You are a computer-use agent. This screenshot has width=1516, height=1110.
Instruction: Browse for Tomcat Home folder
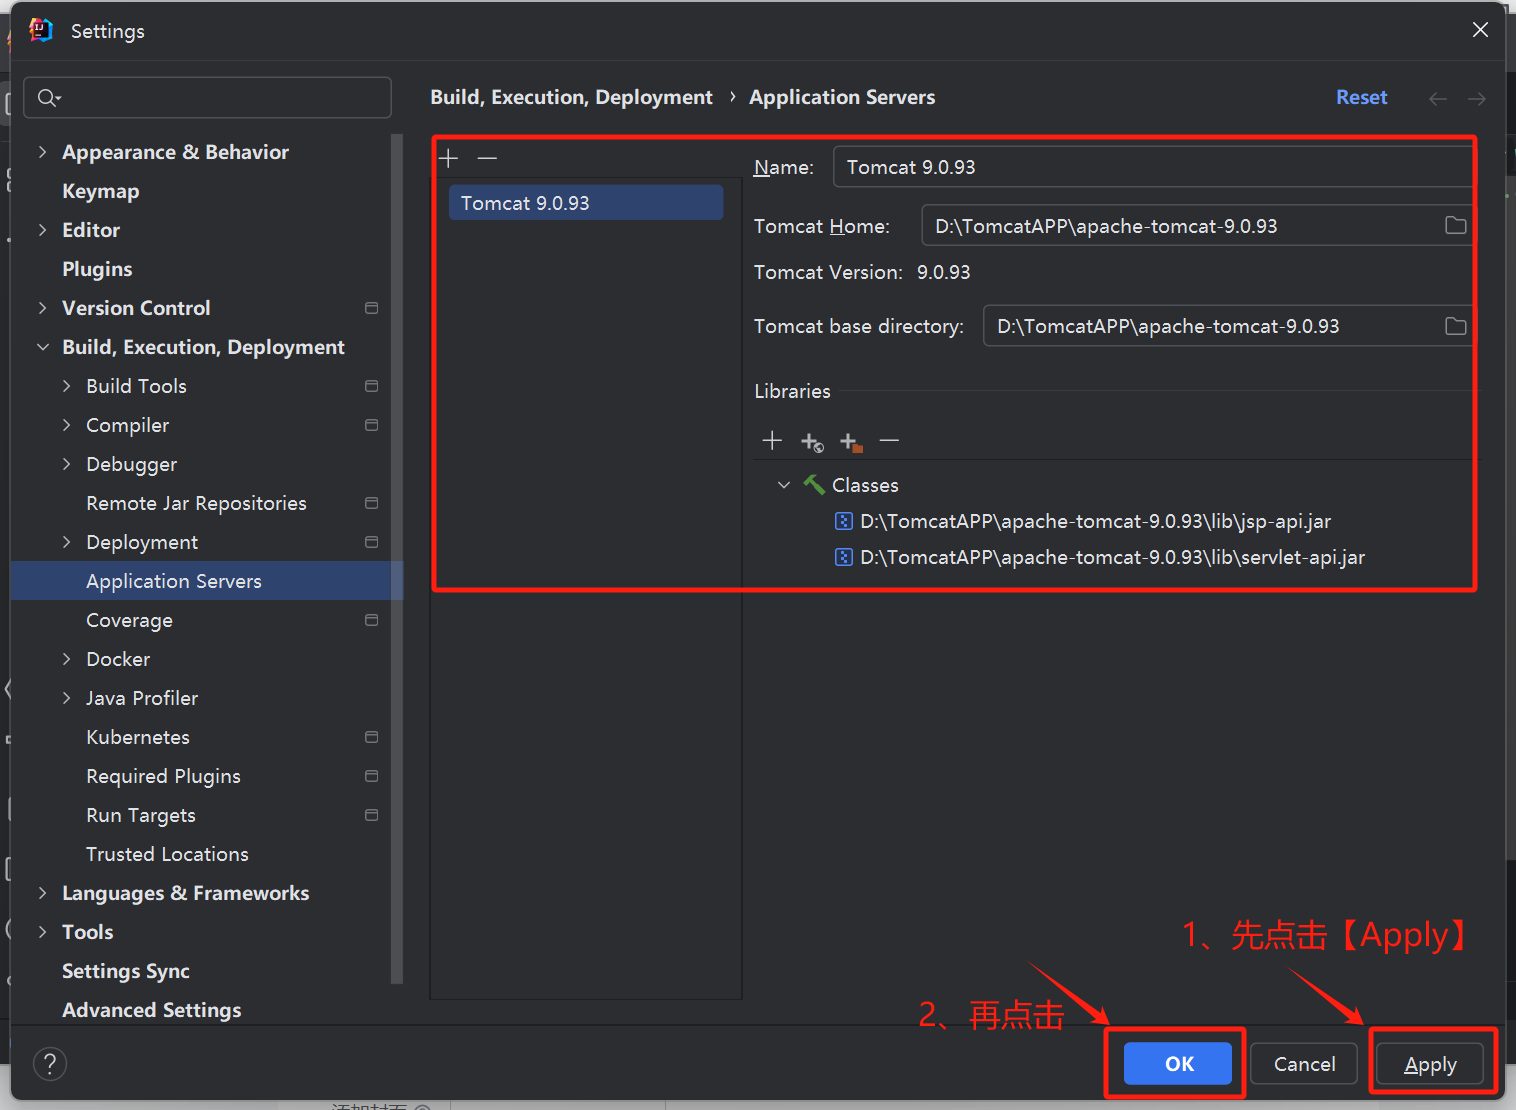point(1455,226)
